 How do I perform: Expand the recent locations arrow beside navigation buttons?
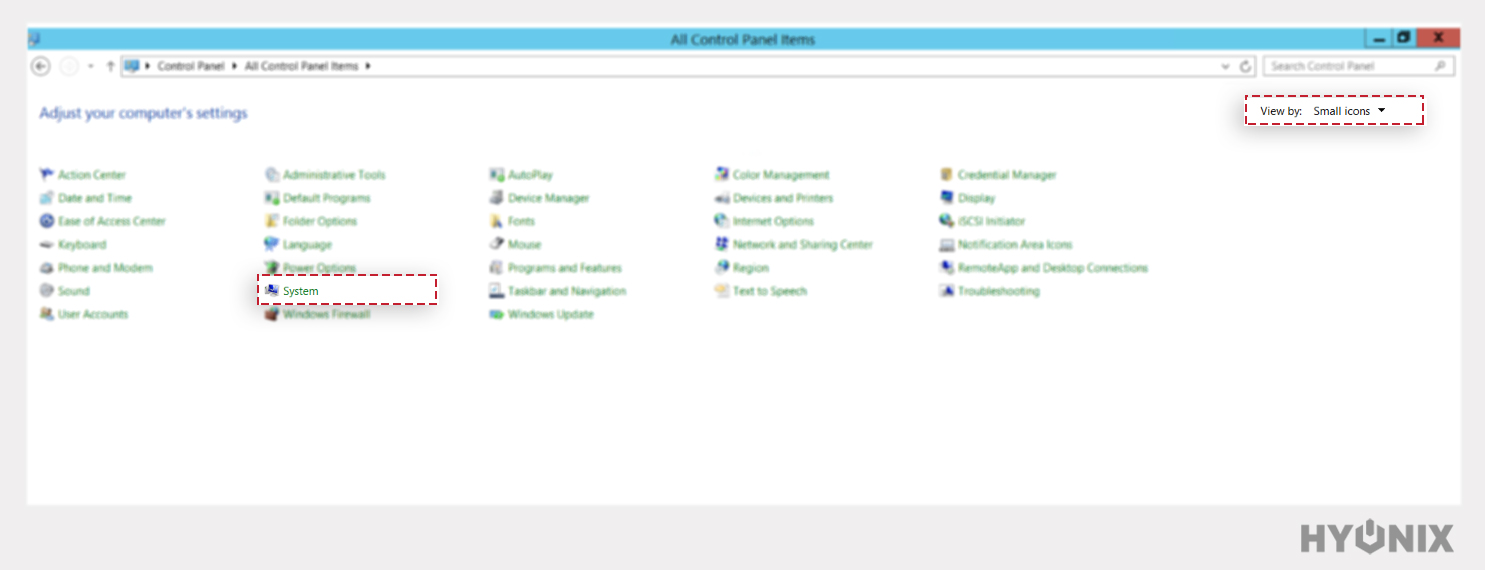click(91, 67)
